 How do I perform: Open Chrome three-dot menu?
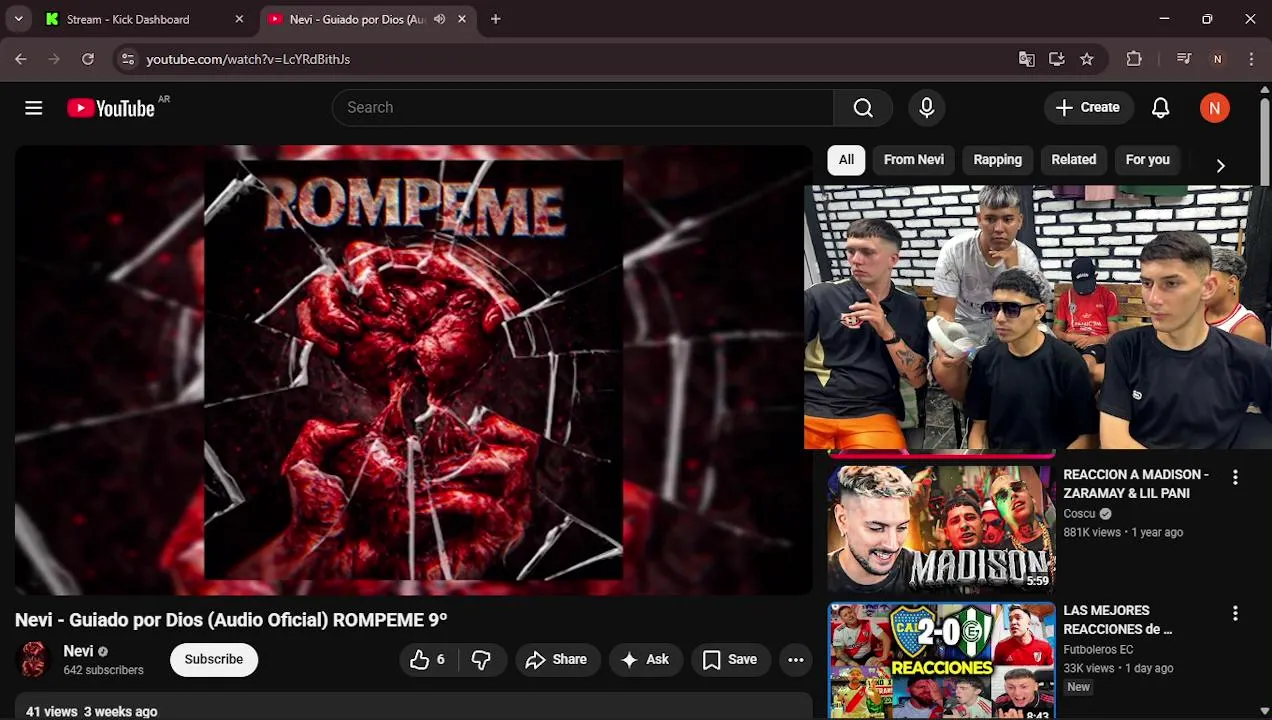[x=1251, y=59]
